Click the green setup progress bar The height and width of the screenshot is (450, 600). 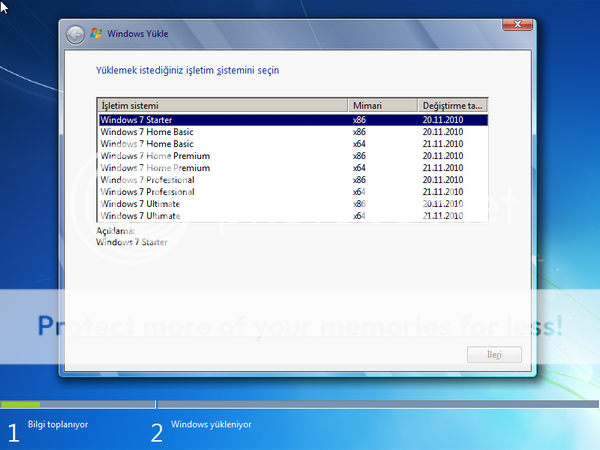(20, 404)
